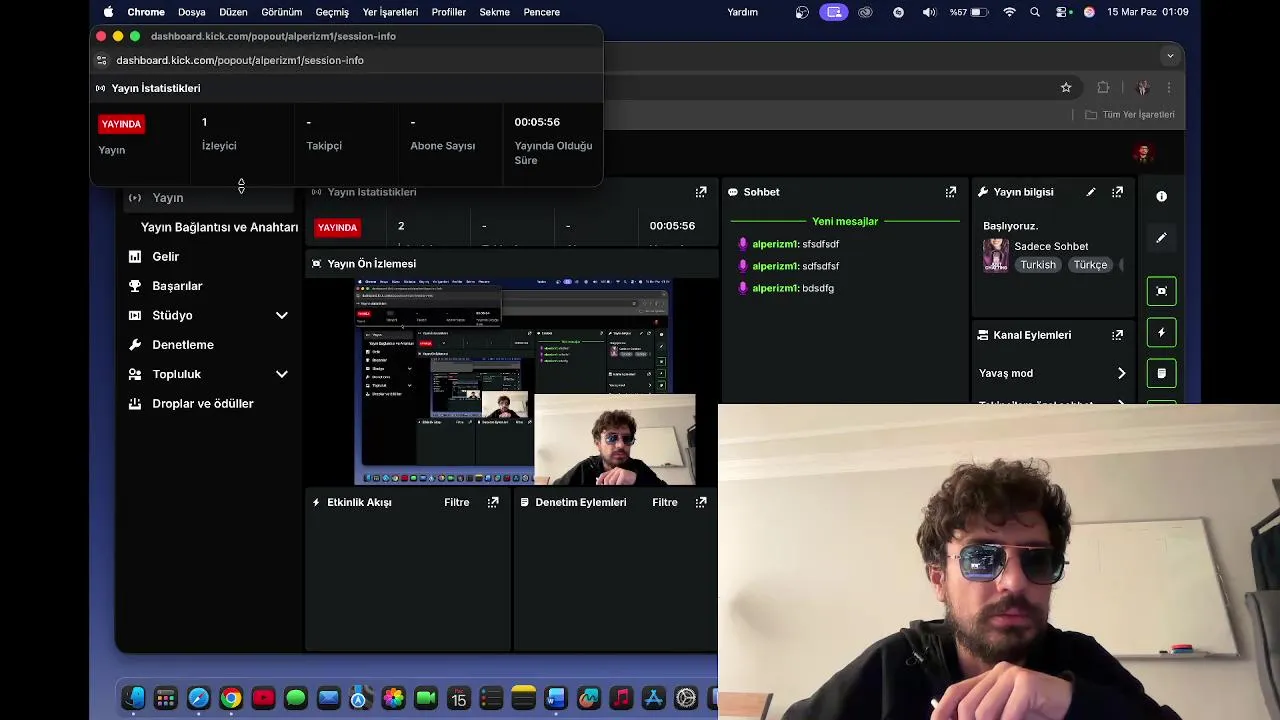This screenshot has height=720, width=1280.
Task: Open the tab search dropdown arrow
Action: click(x=1170, y=56)
